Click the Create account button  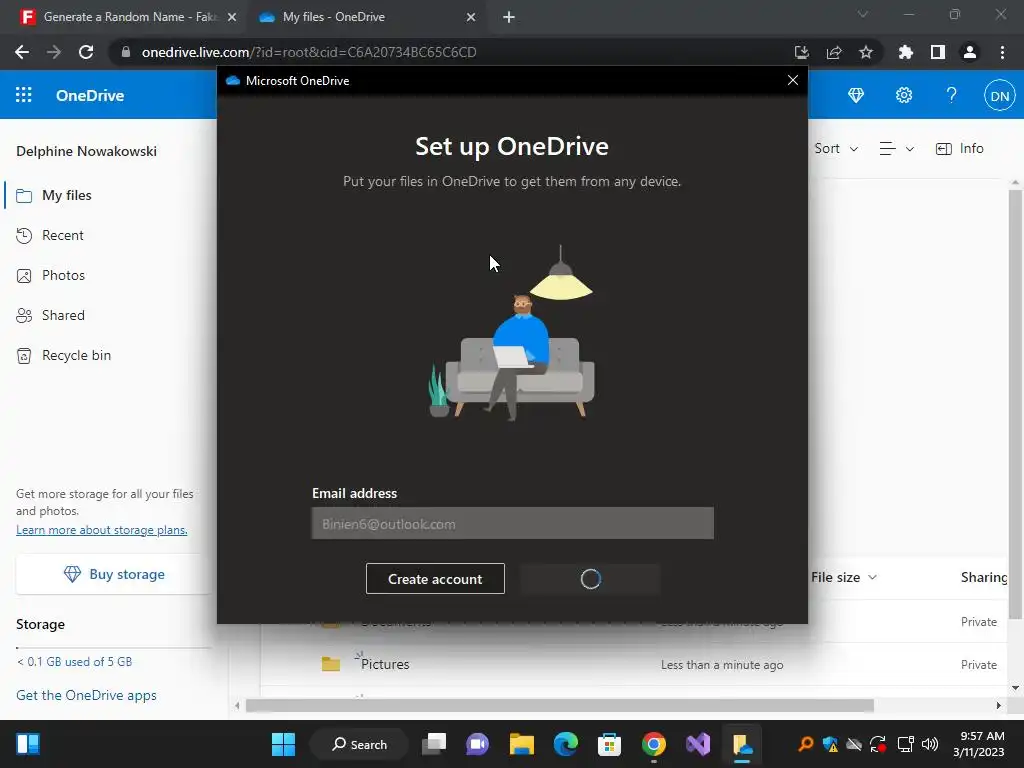tap(435, 579)
